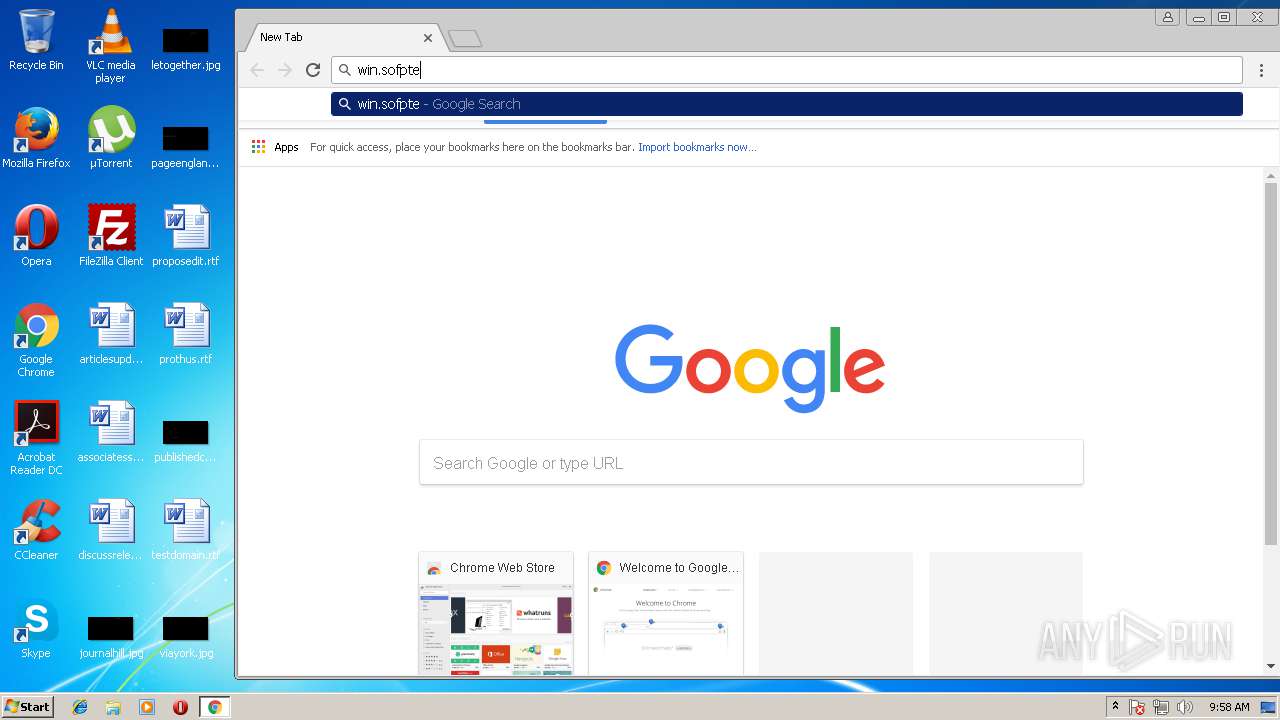Viewport: 1280px width, 720px height.
Task: Click the scrollbar down arrow
Action: click(1271, 667)
